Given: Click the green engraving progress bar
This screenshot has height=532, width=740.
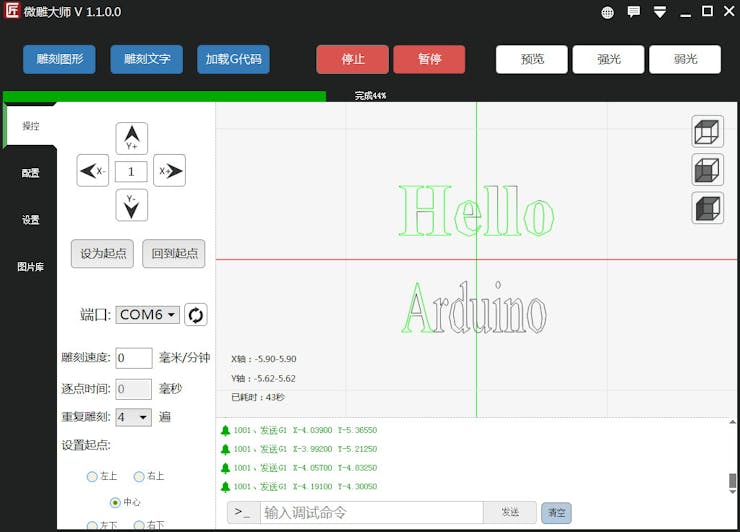Looking at the screenshot, I should [164, 96].
